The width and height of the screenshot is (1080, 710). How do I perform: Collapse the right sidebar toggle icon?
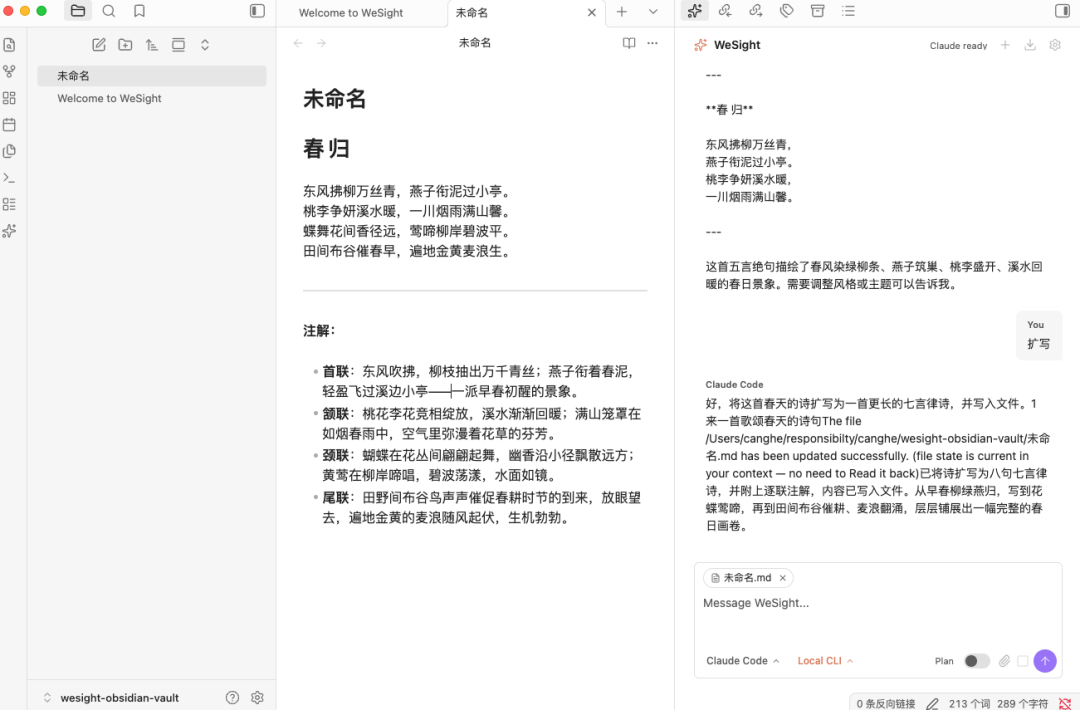tap(1062, 11)
